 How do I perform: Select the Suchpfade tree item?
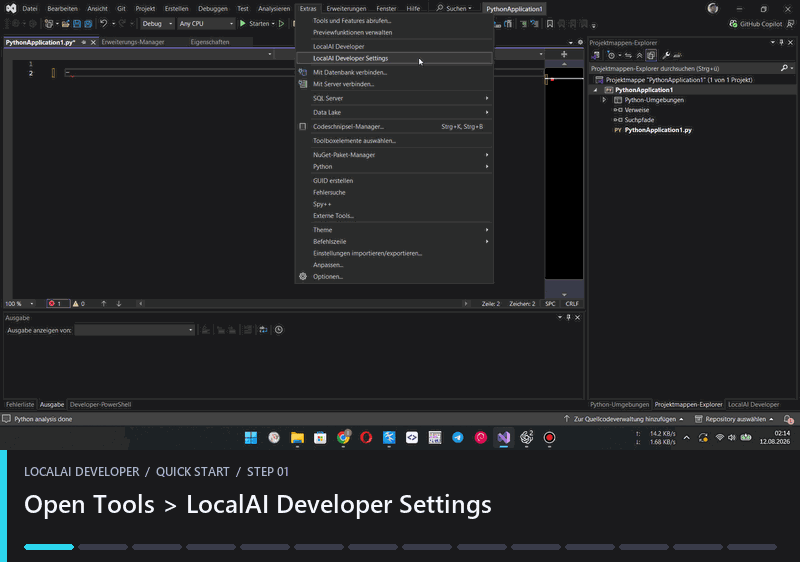pyautogui.click(x=639, y=120)
